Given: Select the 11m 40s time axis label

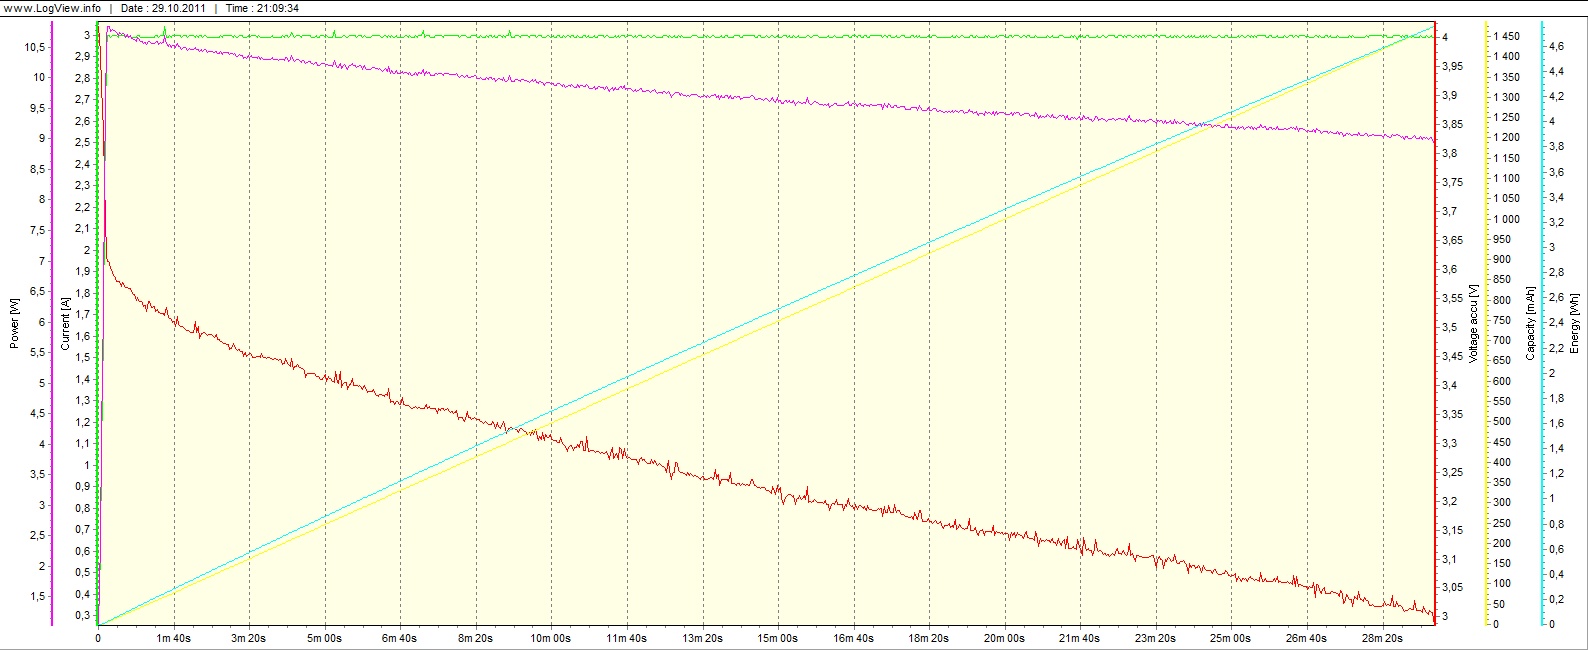Looking at the screenshot, I should (627, 637).
